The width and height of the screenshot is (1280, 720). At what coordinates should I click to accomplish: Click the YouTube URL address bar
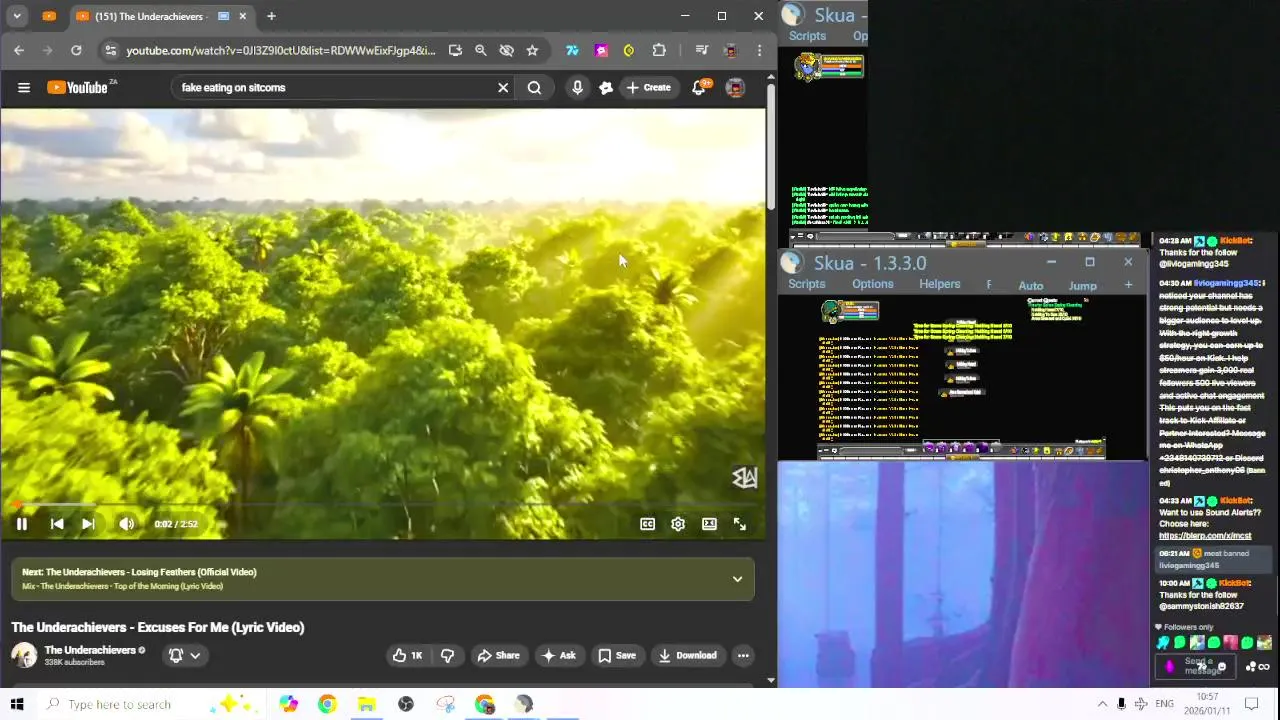pyautogui.click(x=281, y=50)
